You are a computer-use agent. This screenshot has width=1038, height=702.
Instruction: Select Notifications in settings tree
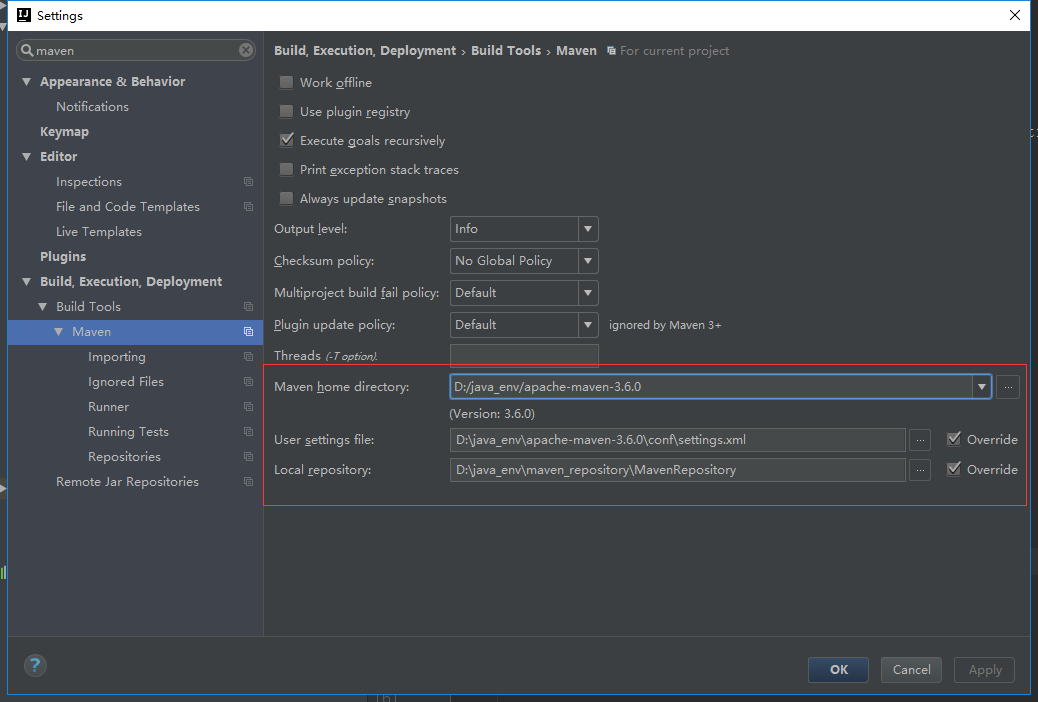[92, 107]
